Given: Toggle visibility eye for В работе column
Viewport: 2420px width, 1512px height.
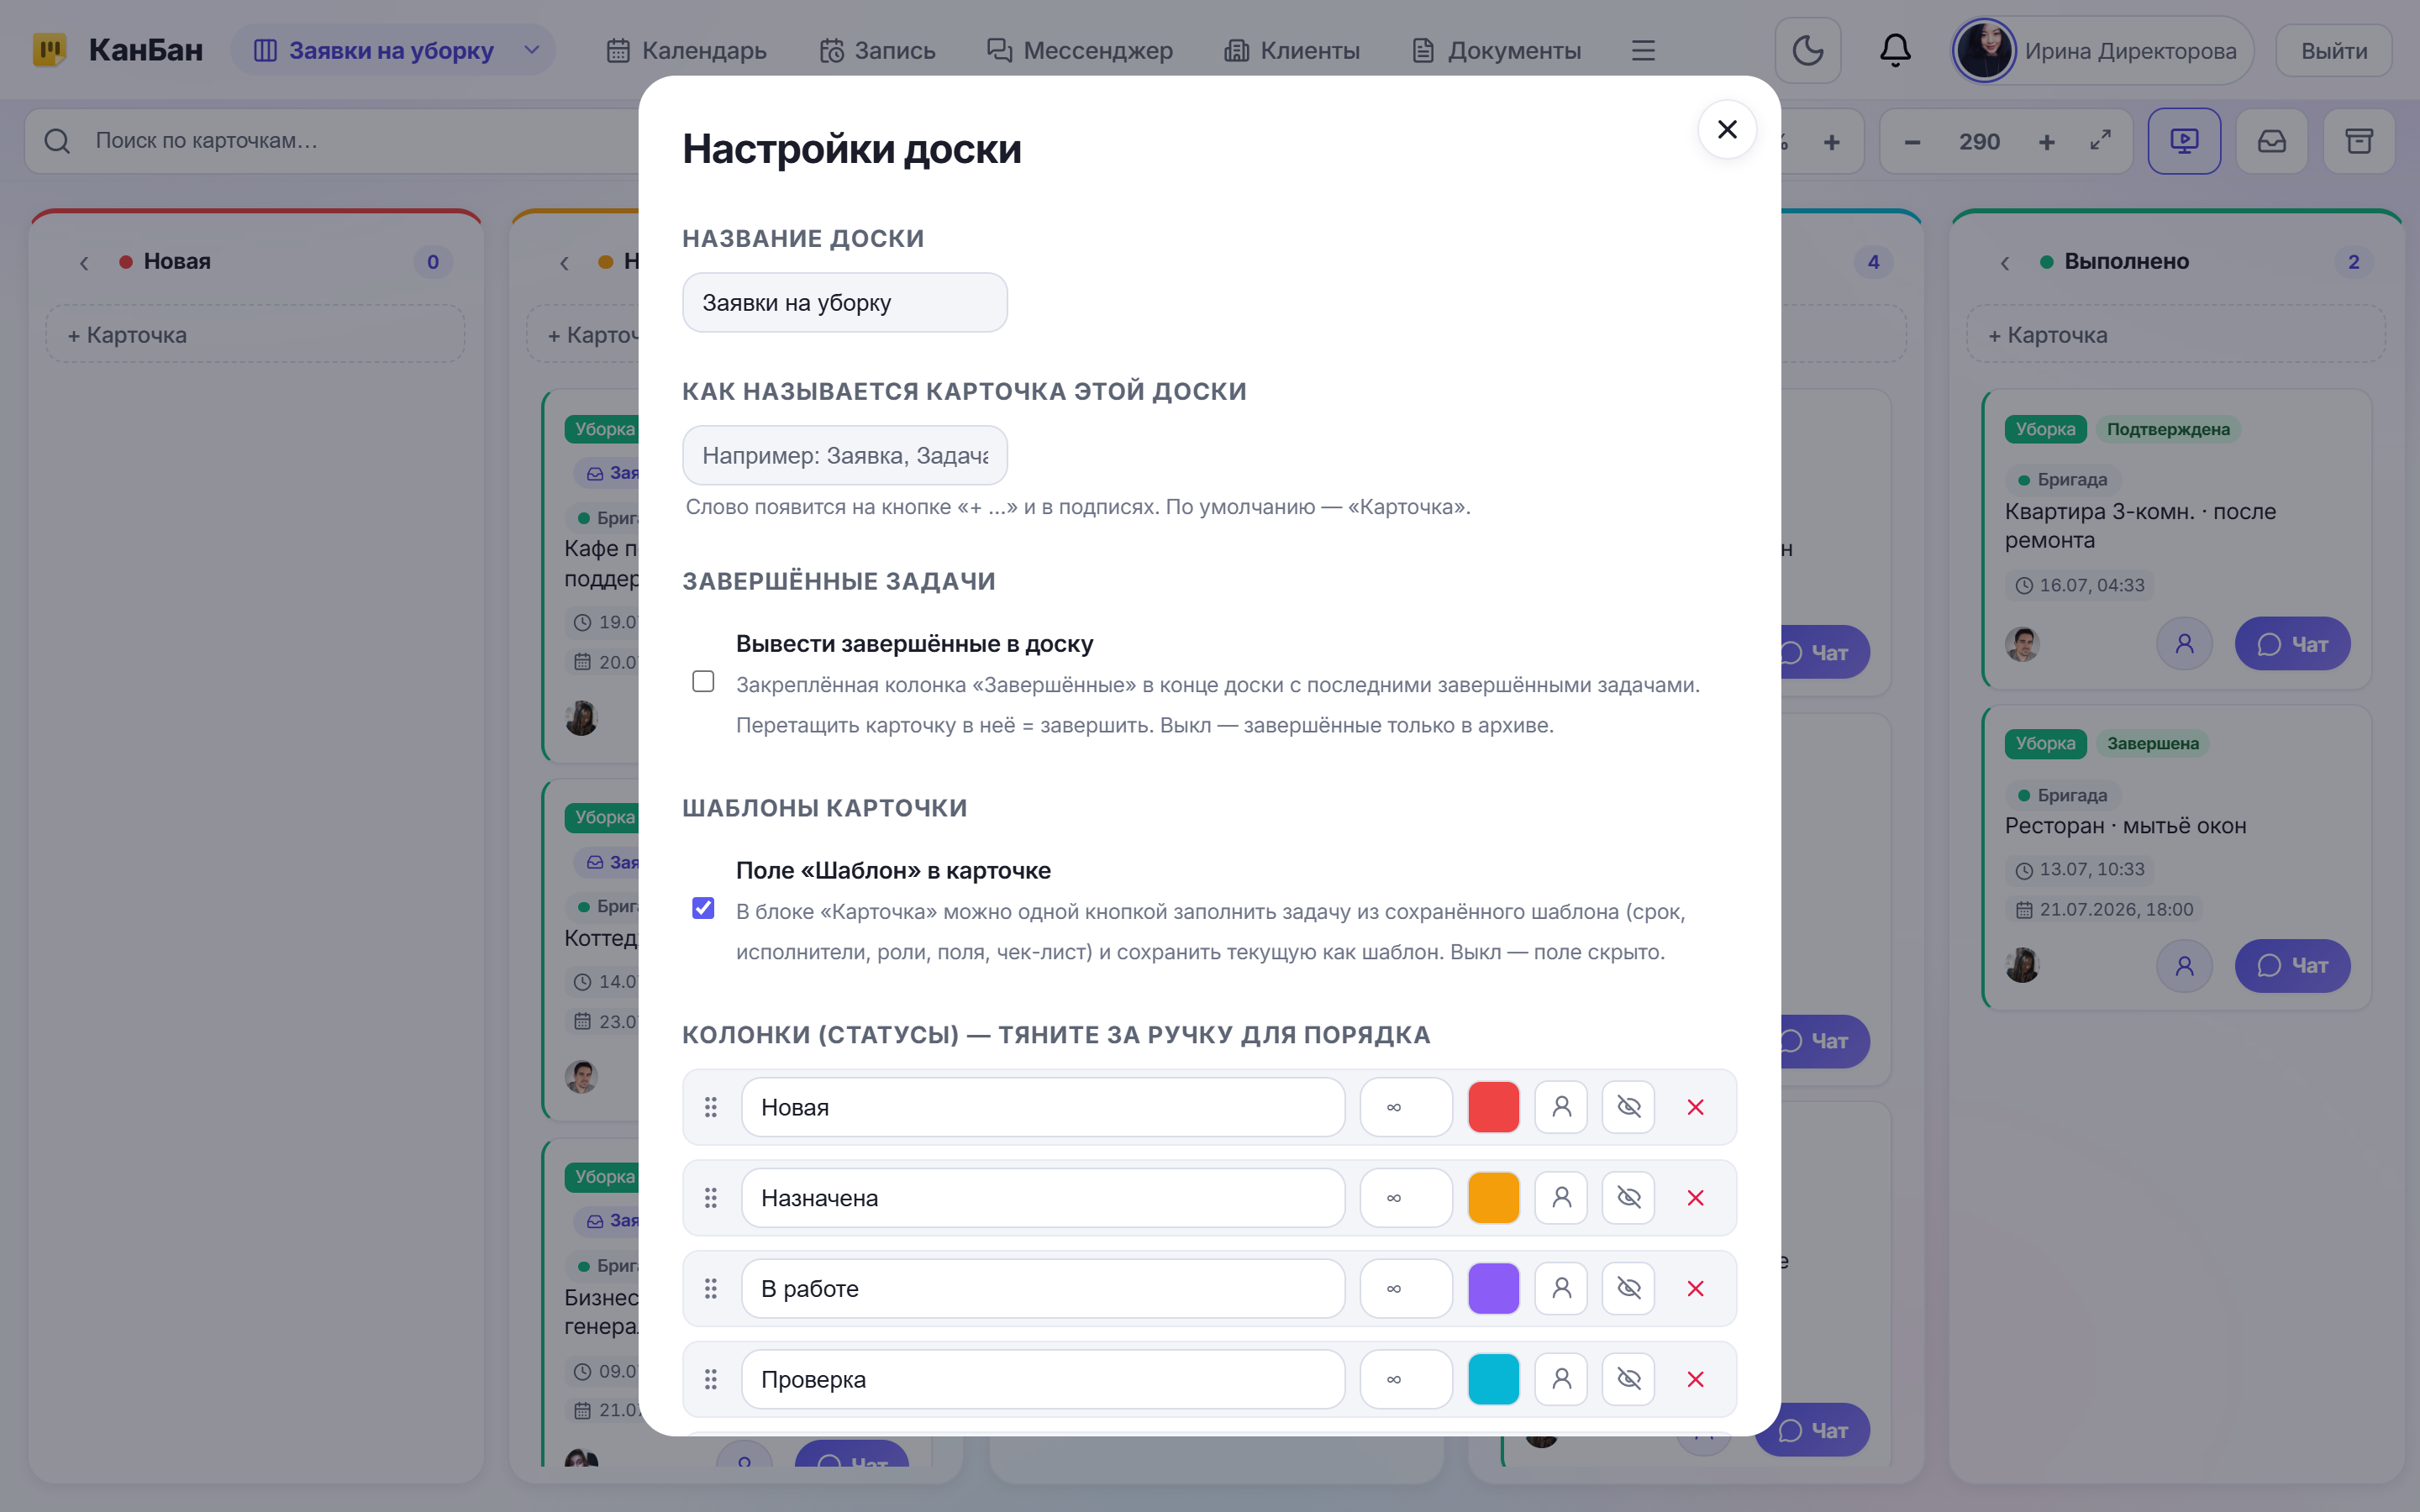Looking at the screenshot, I should click(x=1628, y=1288).
